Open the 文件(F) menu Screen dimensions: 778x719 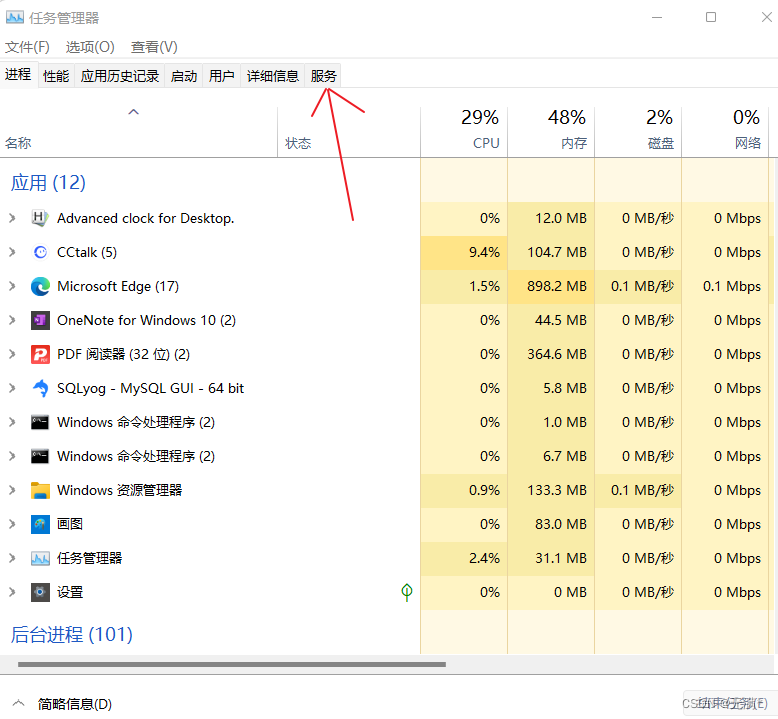[27, 47]
